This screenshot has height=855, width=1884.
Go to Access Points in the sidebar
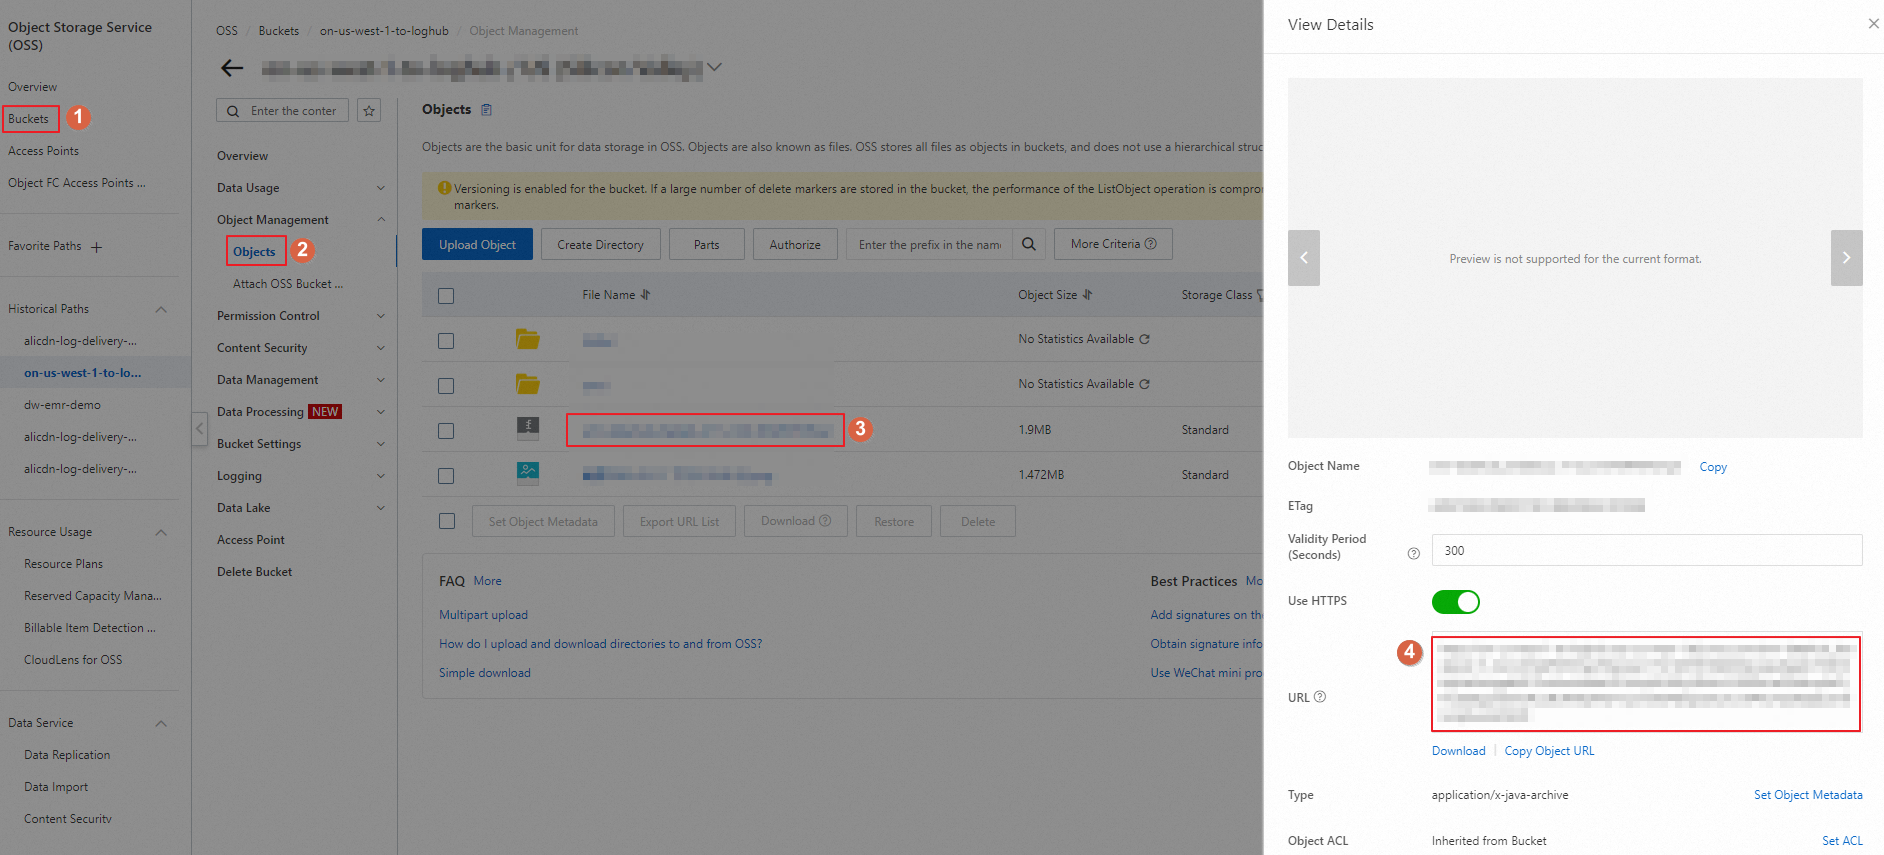[43, 151]
